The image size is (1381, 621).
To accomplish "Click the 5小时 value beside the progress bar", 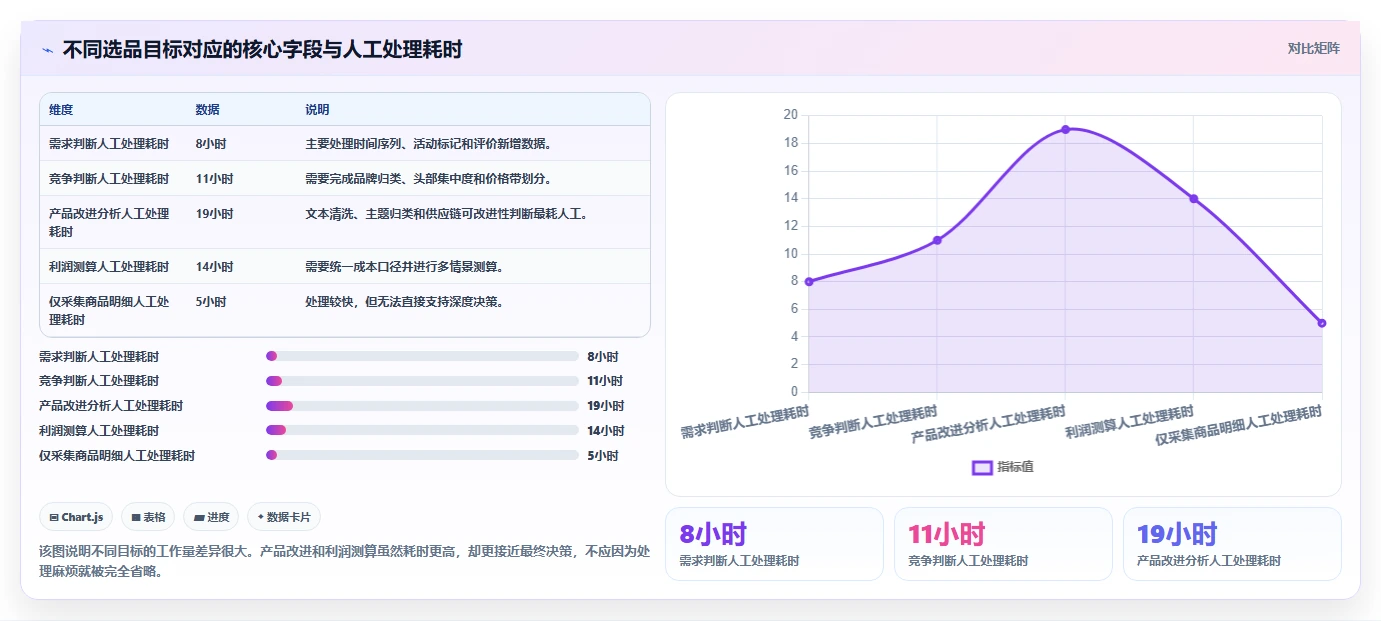I will pyautogui.click(x=603, y=456).
